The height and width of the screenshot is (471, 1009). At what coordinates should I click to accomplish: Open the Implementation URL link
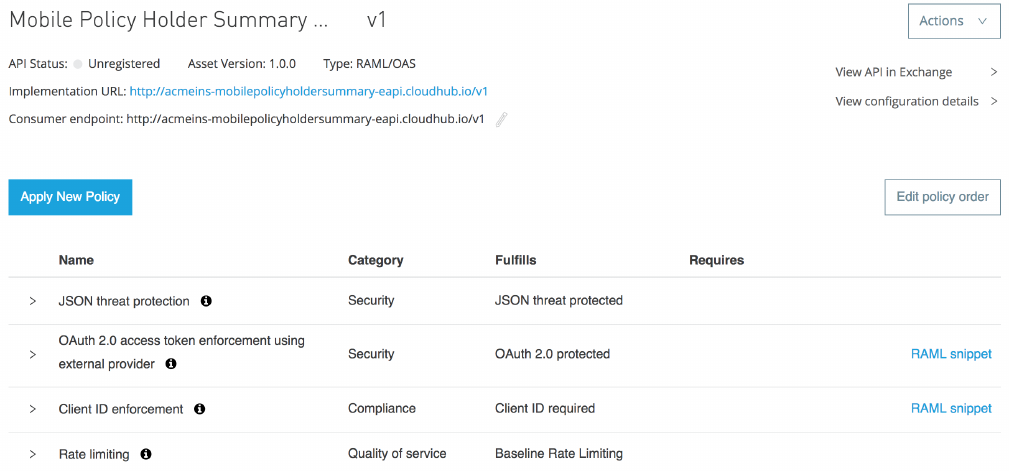click(x=308, y=91)
